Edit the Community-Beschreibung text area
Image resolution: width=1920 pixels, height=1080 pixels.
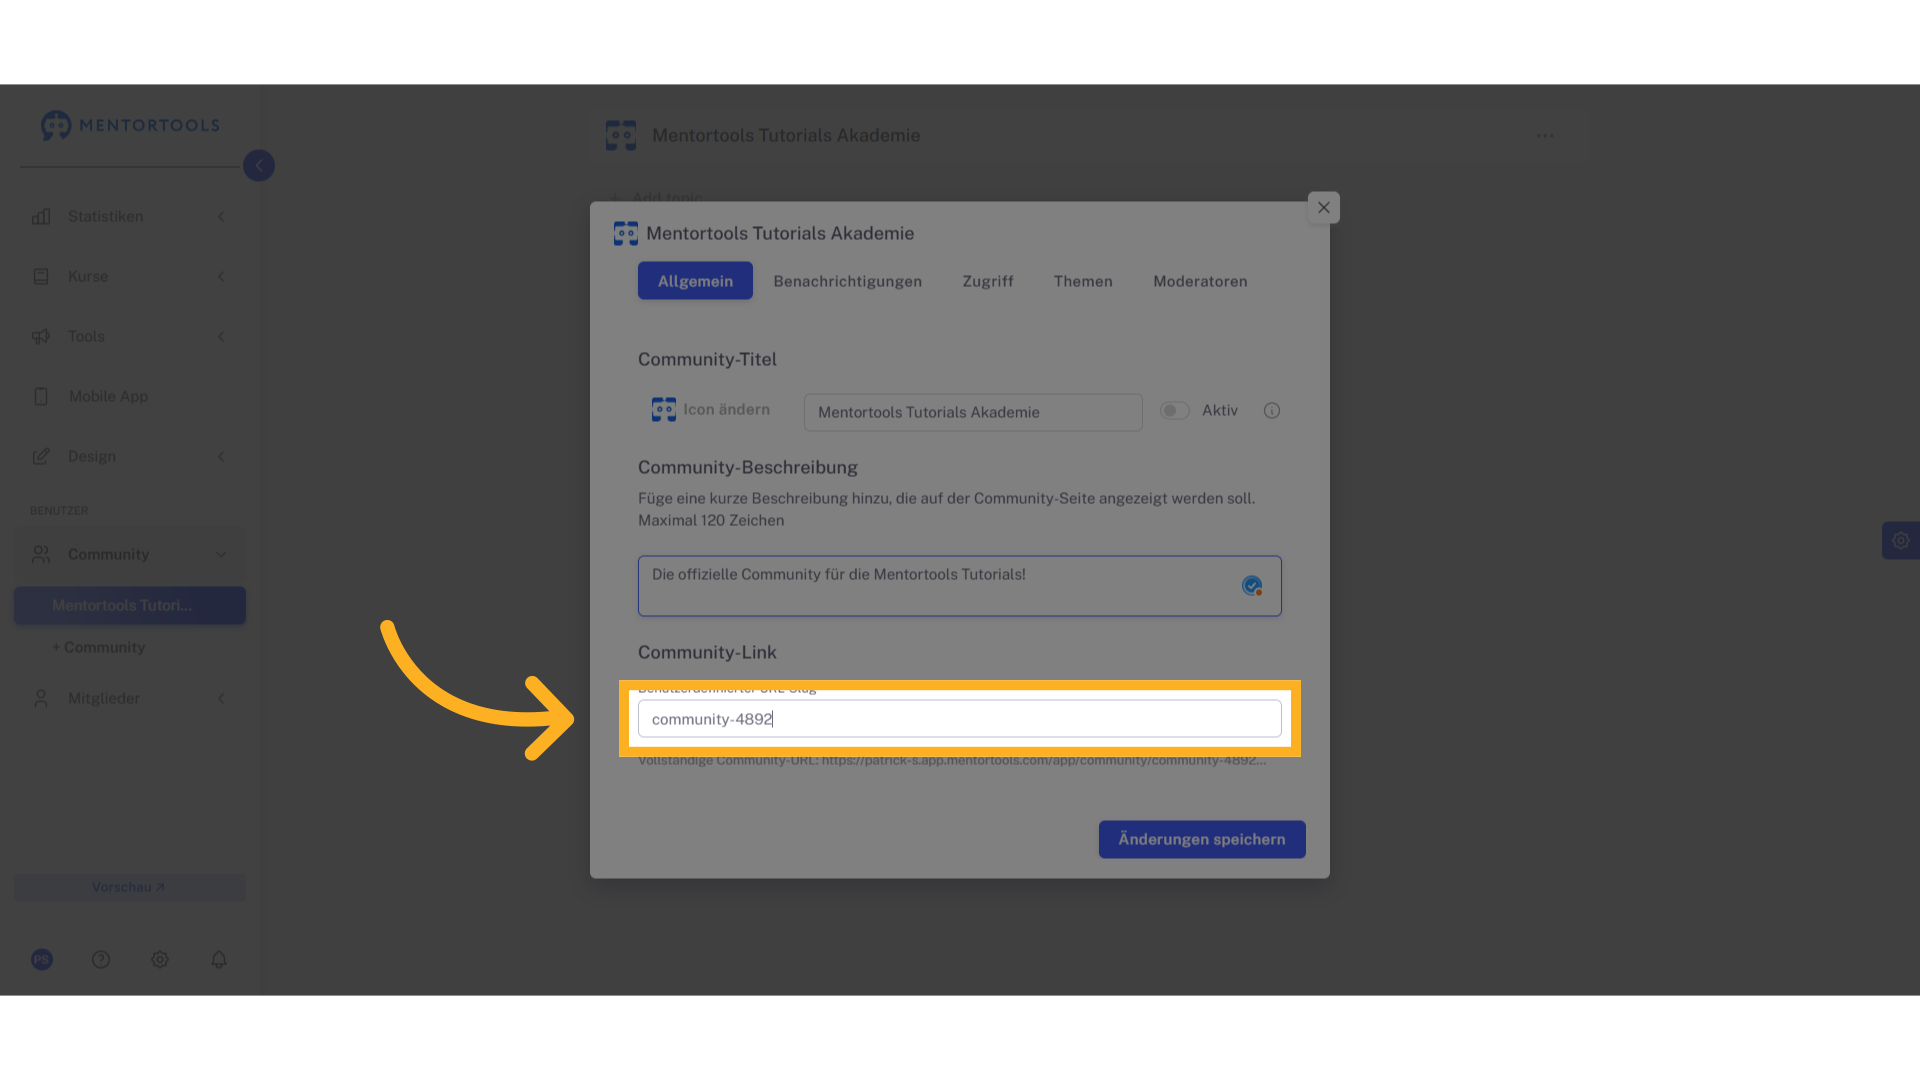960,586
